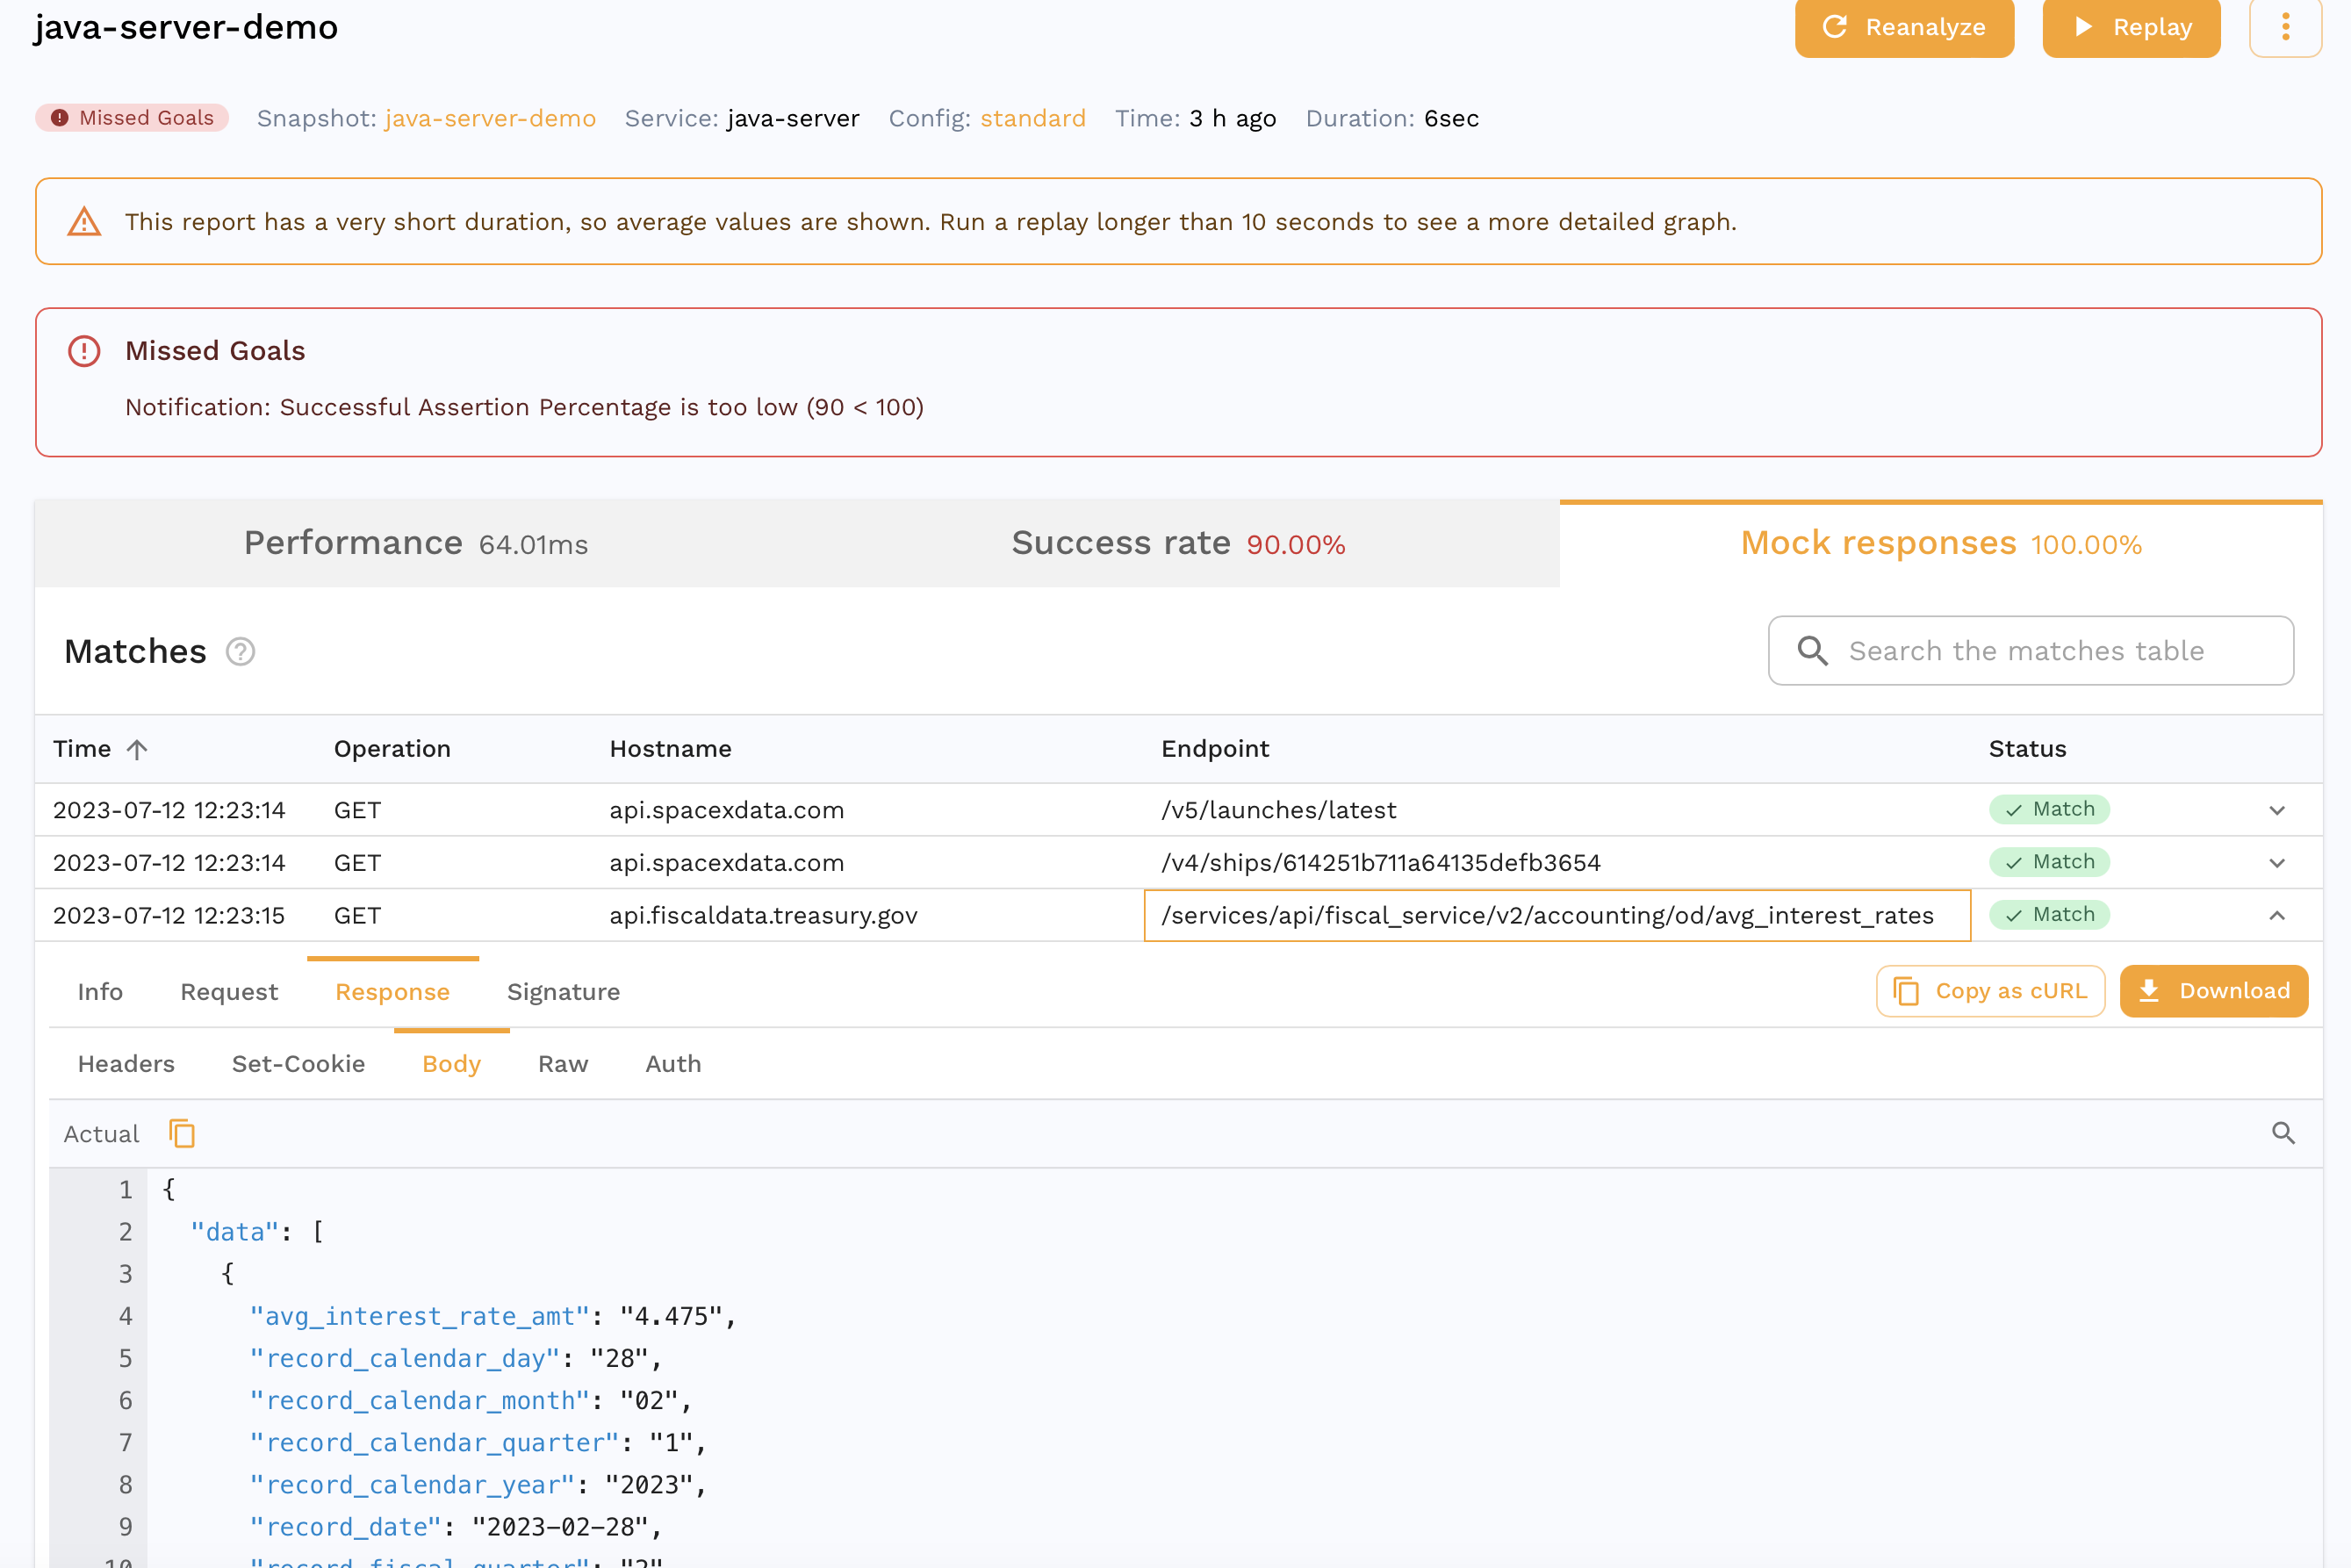Click api.fiscaldata.treasury.gov hostname cell
Viewport: 2351px width, 1568px height.
click(763, 915)
